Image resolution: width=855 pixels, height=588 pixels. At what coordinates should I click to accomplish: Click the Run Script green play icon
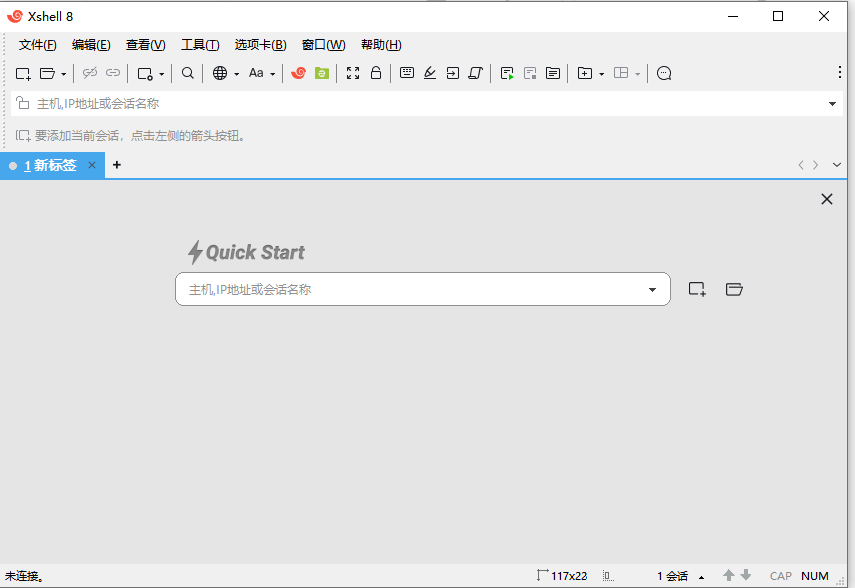[507, 73]
